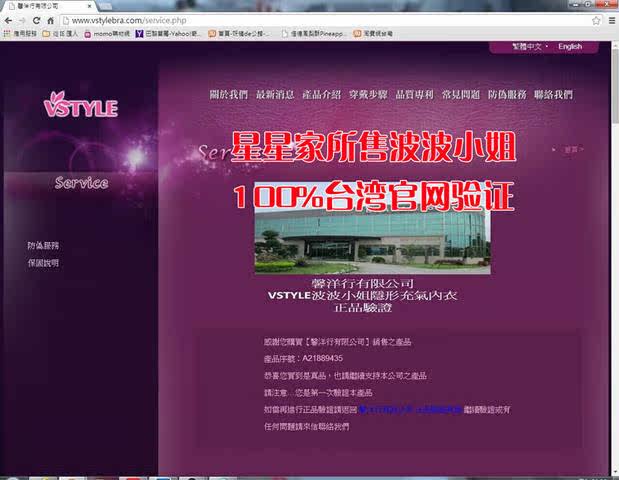Click the VSTYLE logo
Screen dimensions: 619x480
(x=81, y=105)
